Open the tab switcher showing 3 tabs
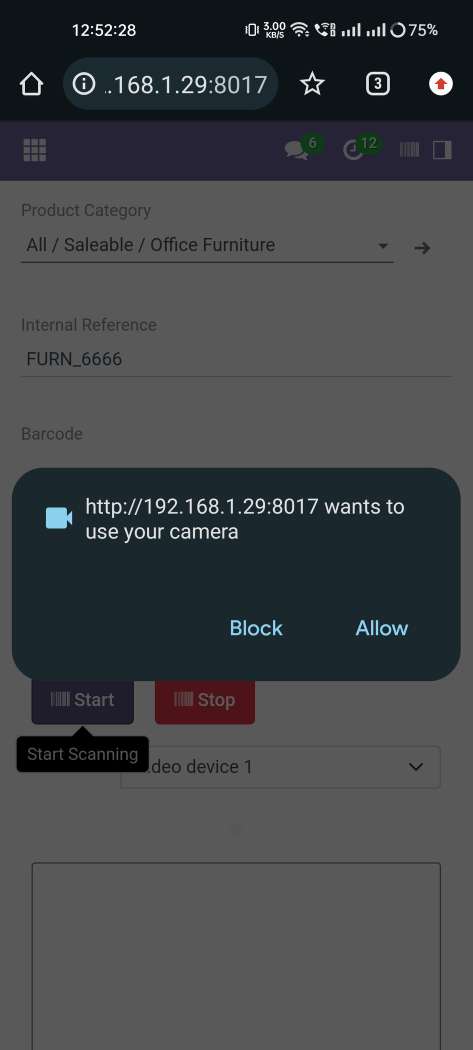This screenshot has height=1050, width=473. click(378, 84)
